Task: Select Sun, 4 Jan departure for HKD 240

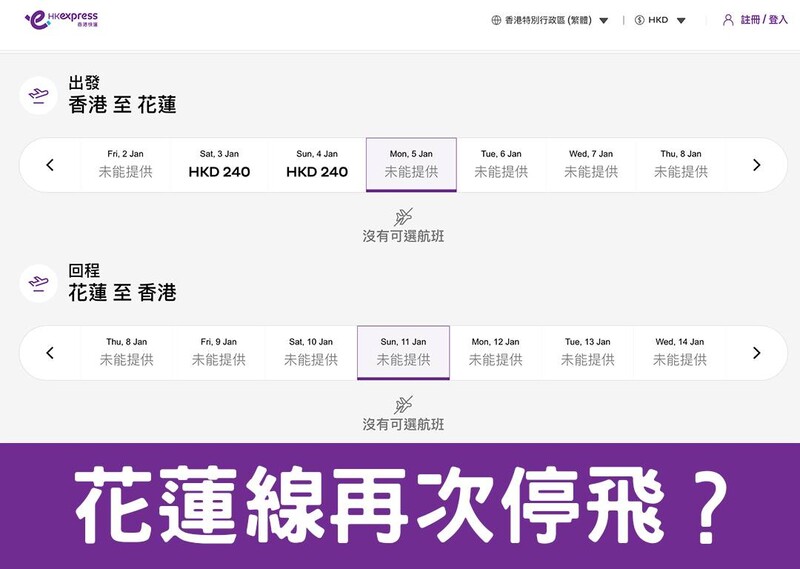Action: 317,165
